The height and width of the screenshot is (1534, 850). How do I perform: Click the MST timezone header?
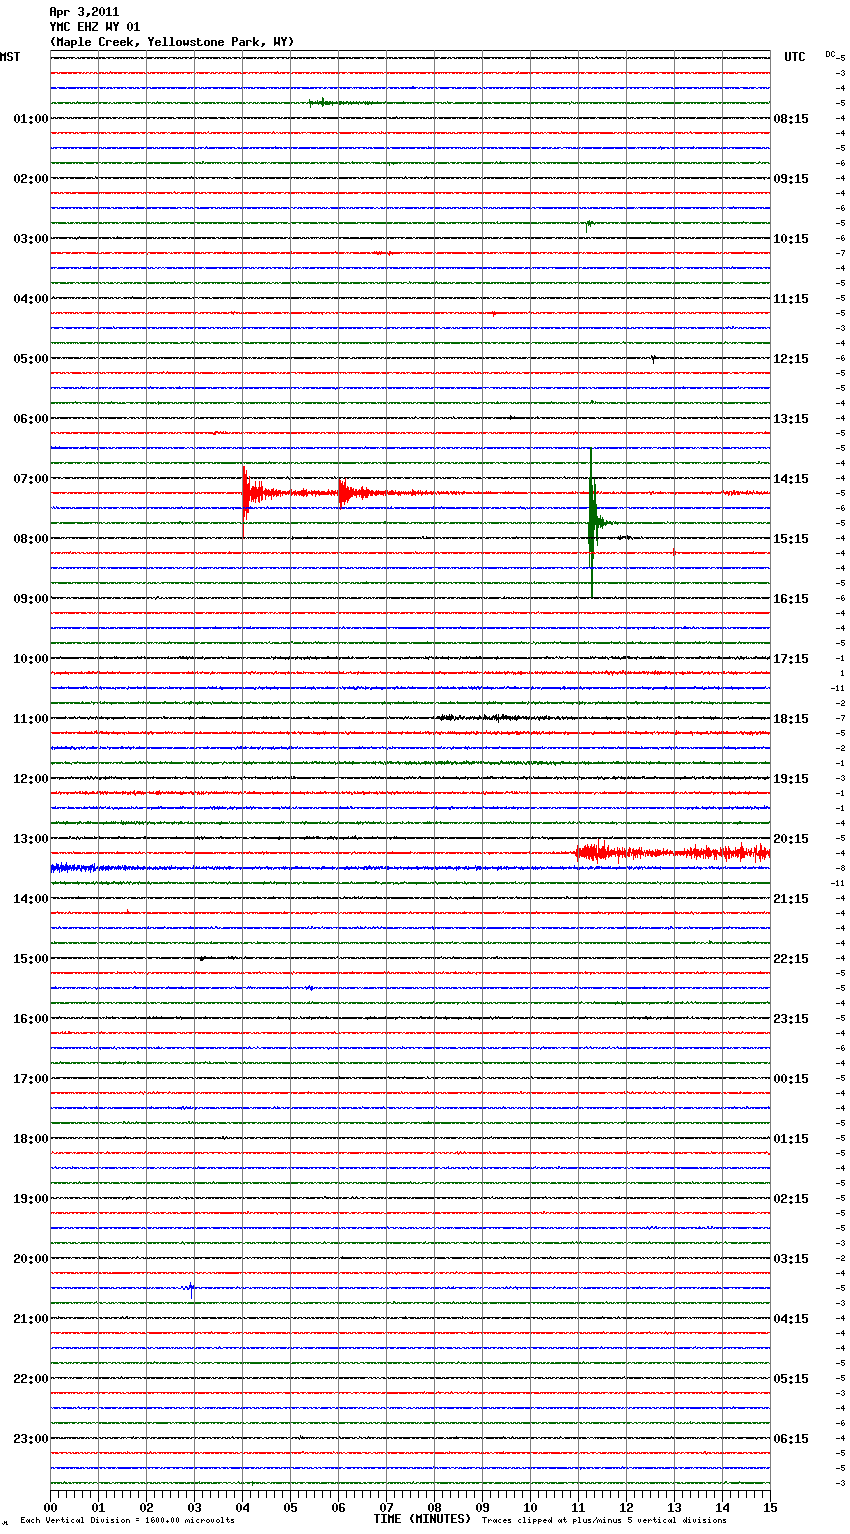[x=10, y=57]
